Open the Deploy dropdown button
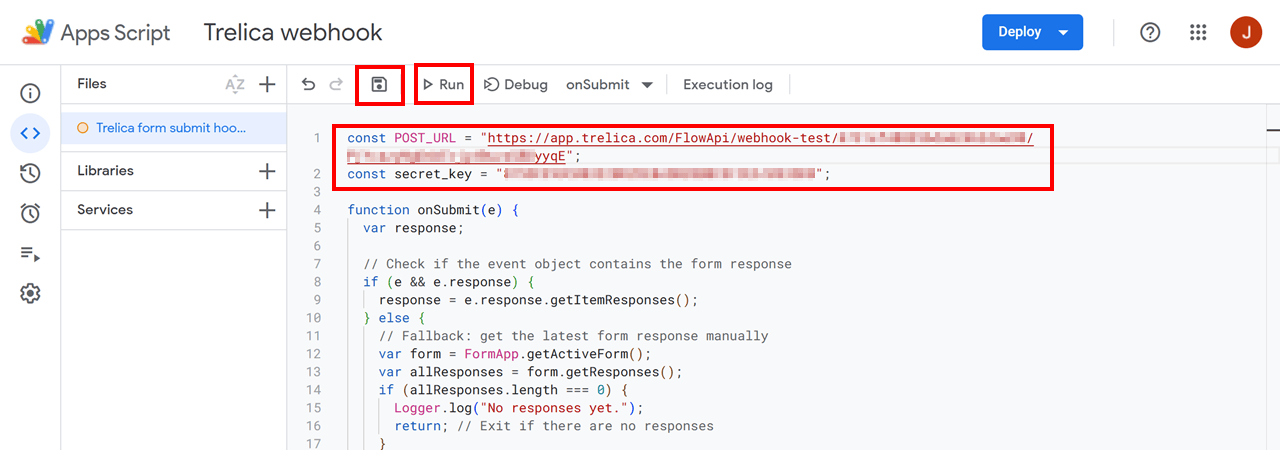 [x=1032, y=32]
